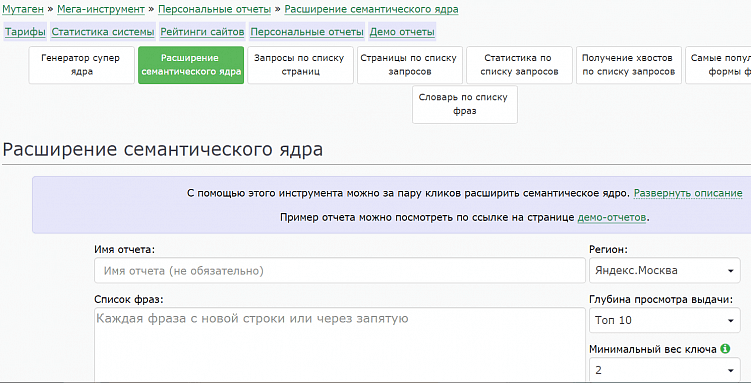The width and height of the screenshot is (751, 383).
Task: Open the Минимальный вес ключа dropdown
Action: pyautogui.click(x=665, y=370)
